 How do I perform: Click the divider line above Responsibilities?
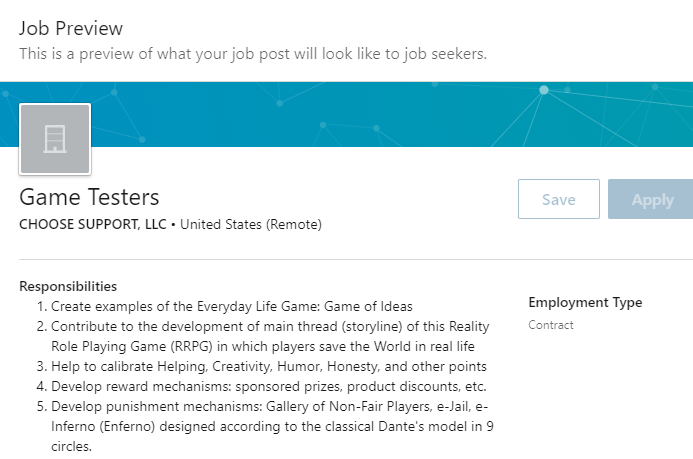350,260
